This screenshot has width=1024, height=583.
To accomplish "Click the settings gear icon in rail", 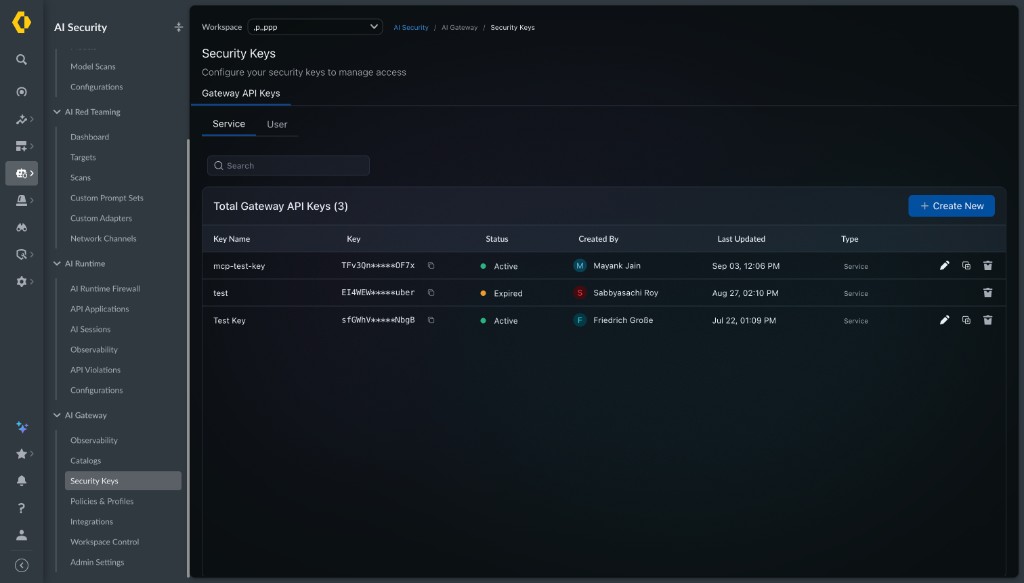I will point(22,281).
